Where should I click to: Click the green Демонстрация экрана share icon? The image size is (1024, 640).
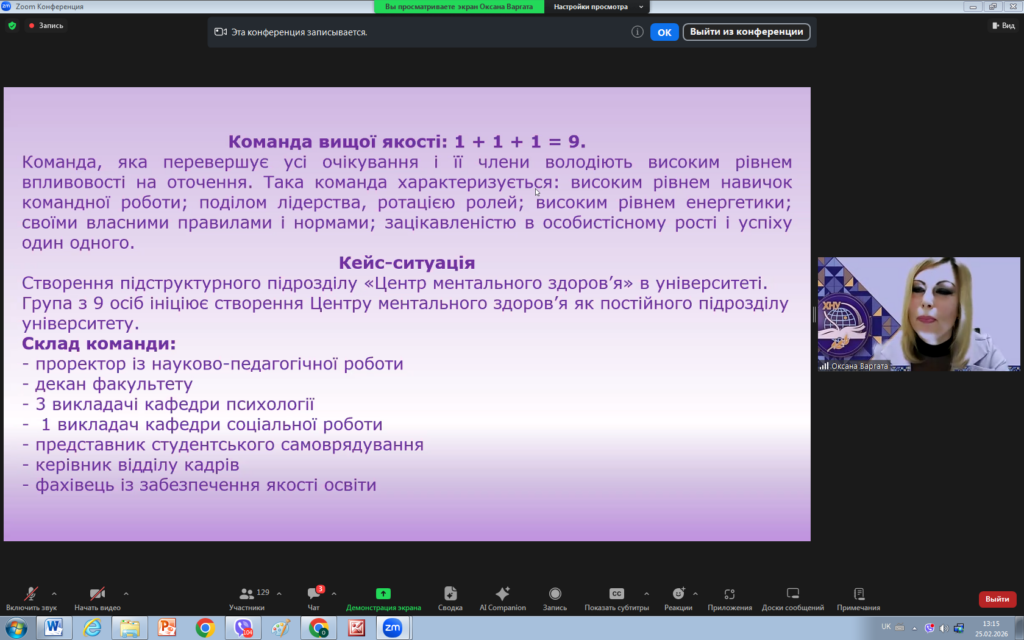click(383, 594)
